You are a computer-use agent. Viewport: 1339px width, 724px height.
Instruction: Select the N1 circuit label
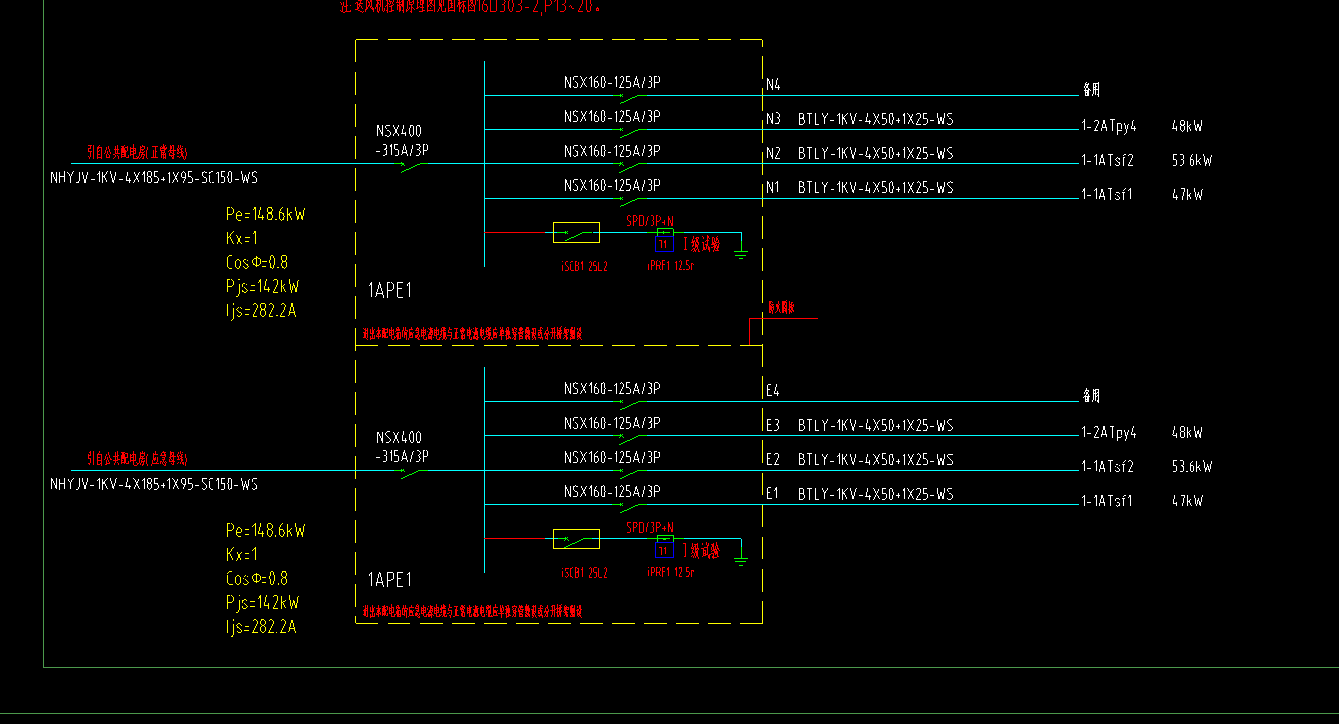[773, 188]
